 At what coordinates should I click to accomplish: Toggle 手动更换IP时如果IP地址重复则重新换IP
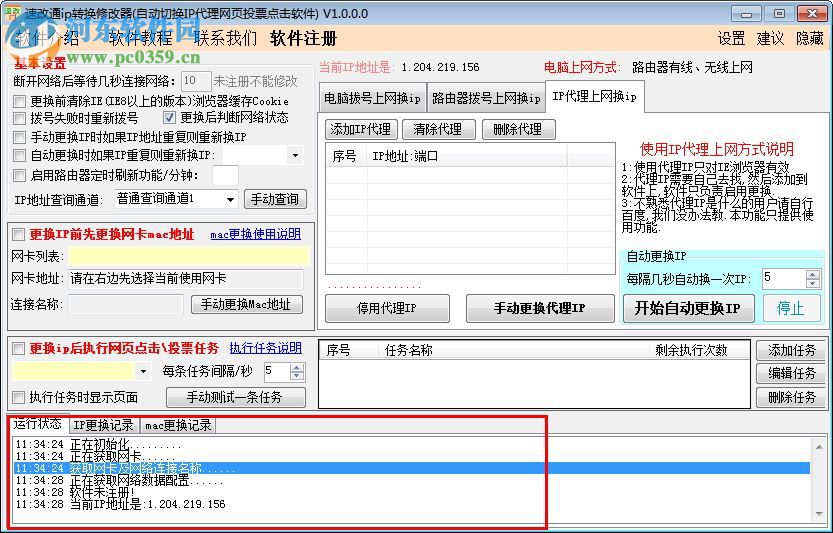20,137
